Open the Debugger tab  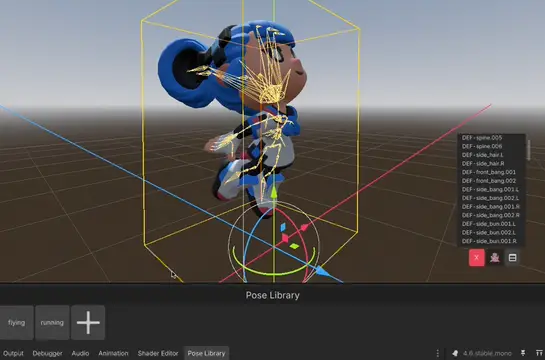pyautogui.click(x=48, y=353)
